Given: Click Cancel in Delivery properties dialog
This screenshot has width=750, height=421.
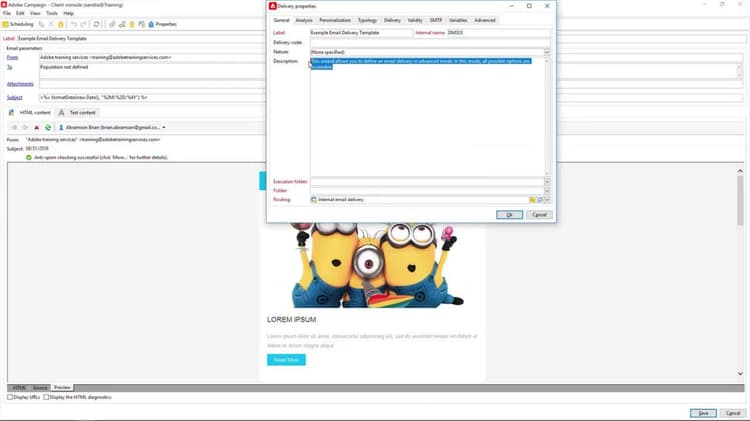Looking at the screenshot, I should [539, 215].
